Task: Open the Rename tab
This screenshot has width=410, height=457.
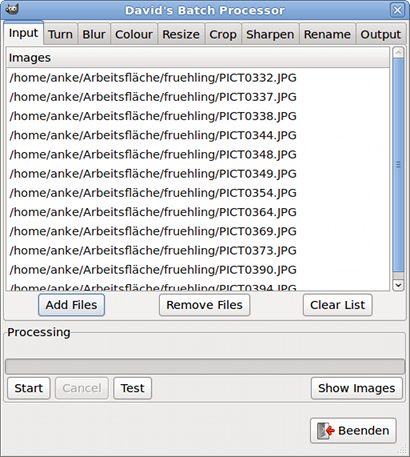Action: pyautogui.click(x=327, y=34)
